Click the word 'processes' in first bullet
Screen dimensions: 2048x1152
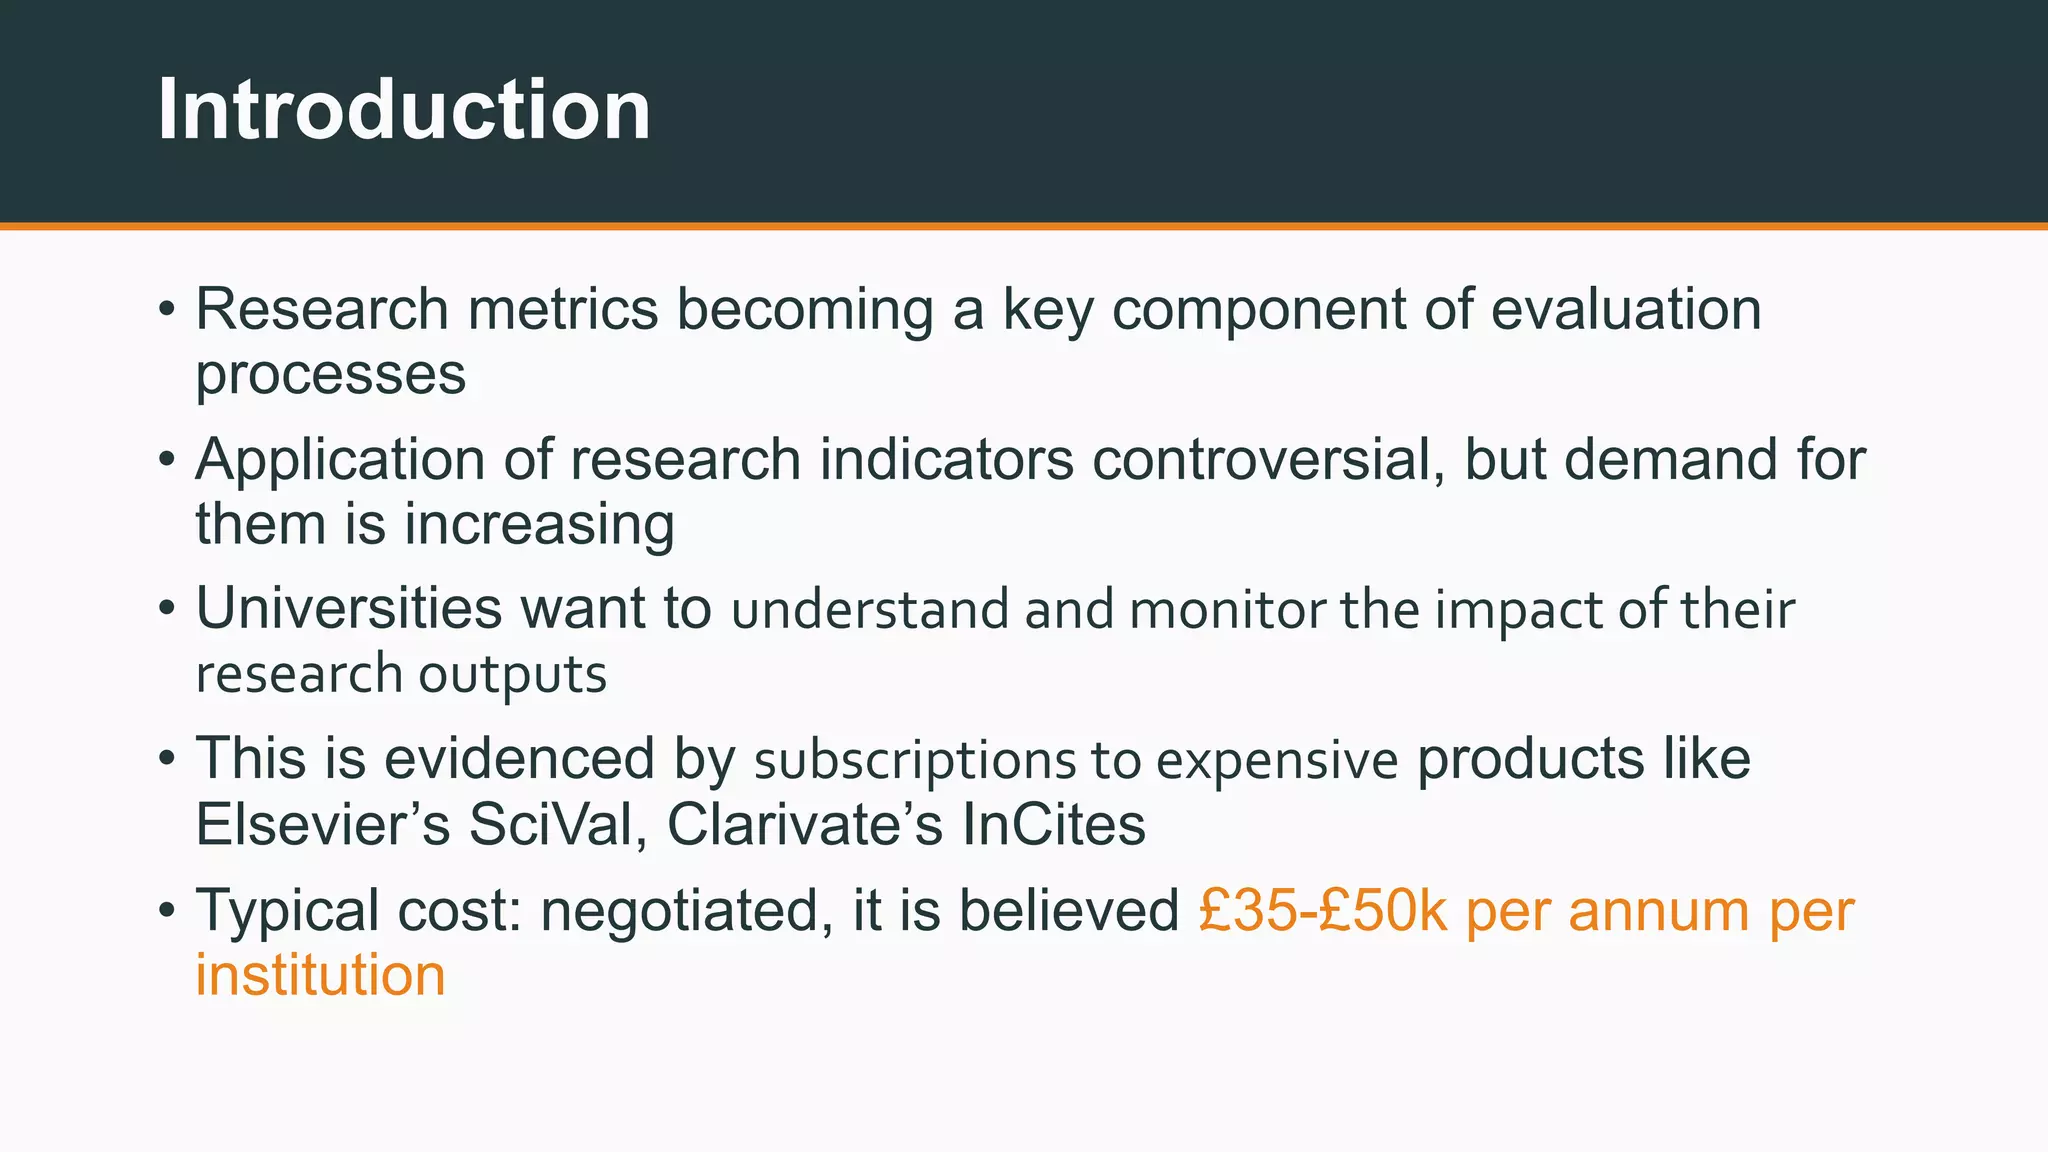click(330, 375)
